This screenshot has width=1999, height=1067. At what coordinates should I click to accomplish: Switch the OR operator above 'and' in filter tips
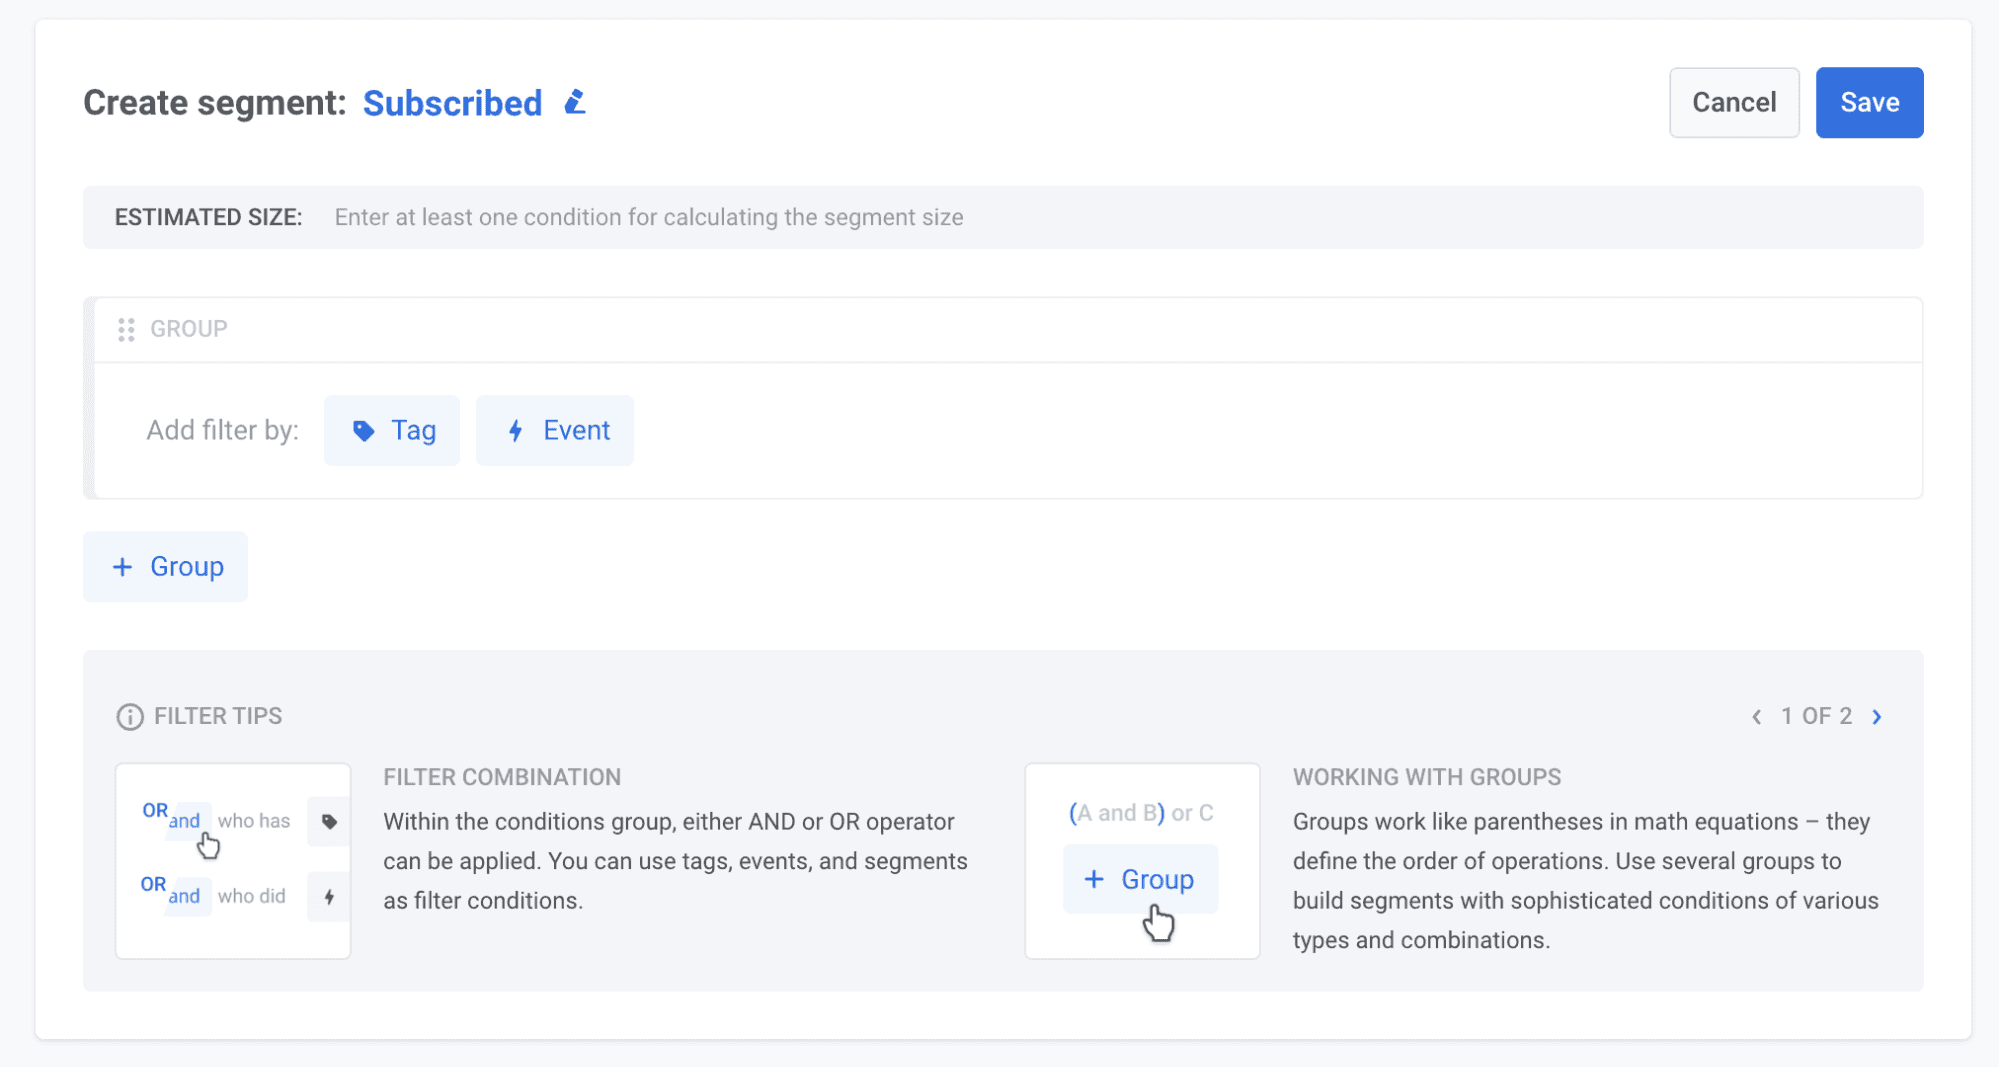153,810
